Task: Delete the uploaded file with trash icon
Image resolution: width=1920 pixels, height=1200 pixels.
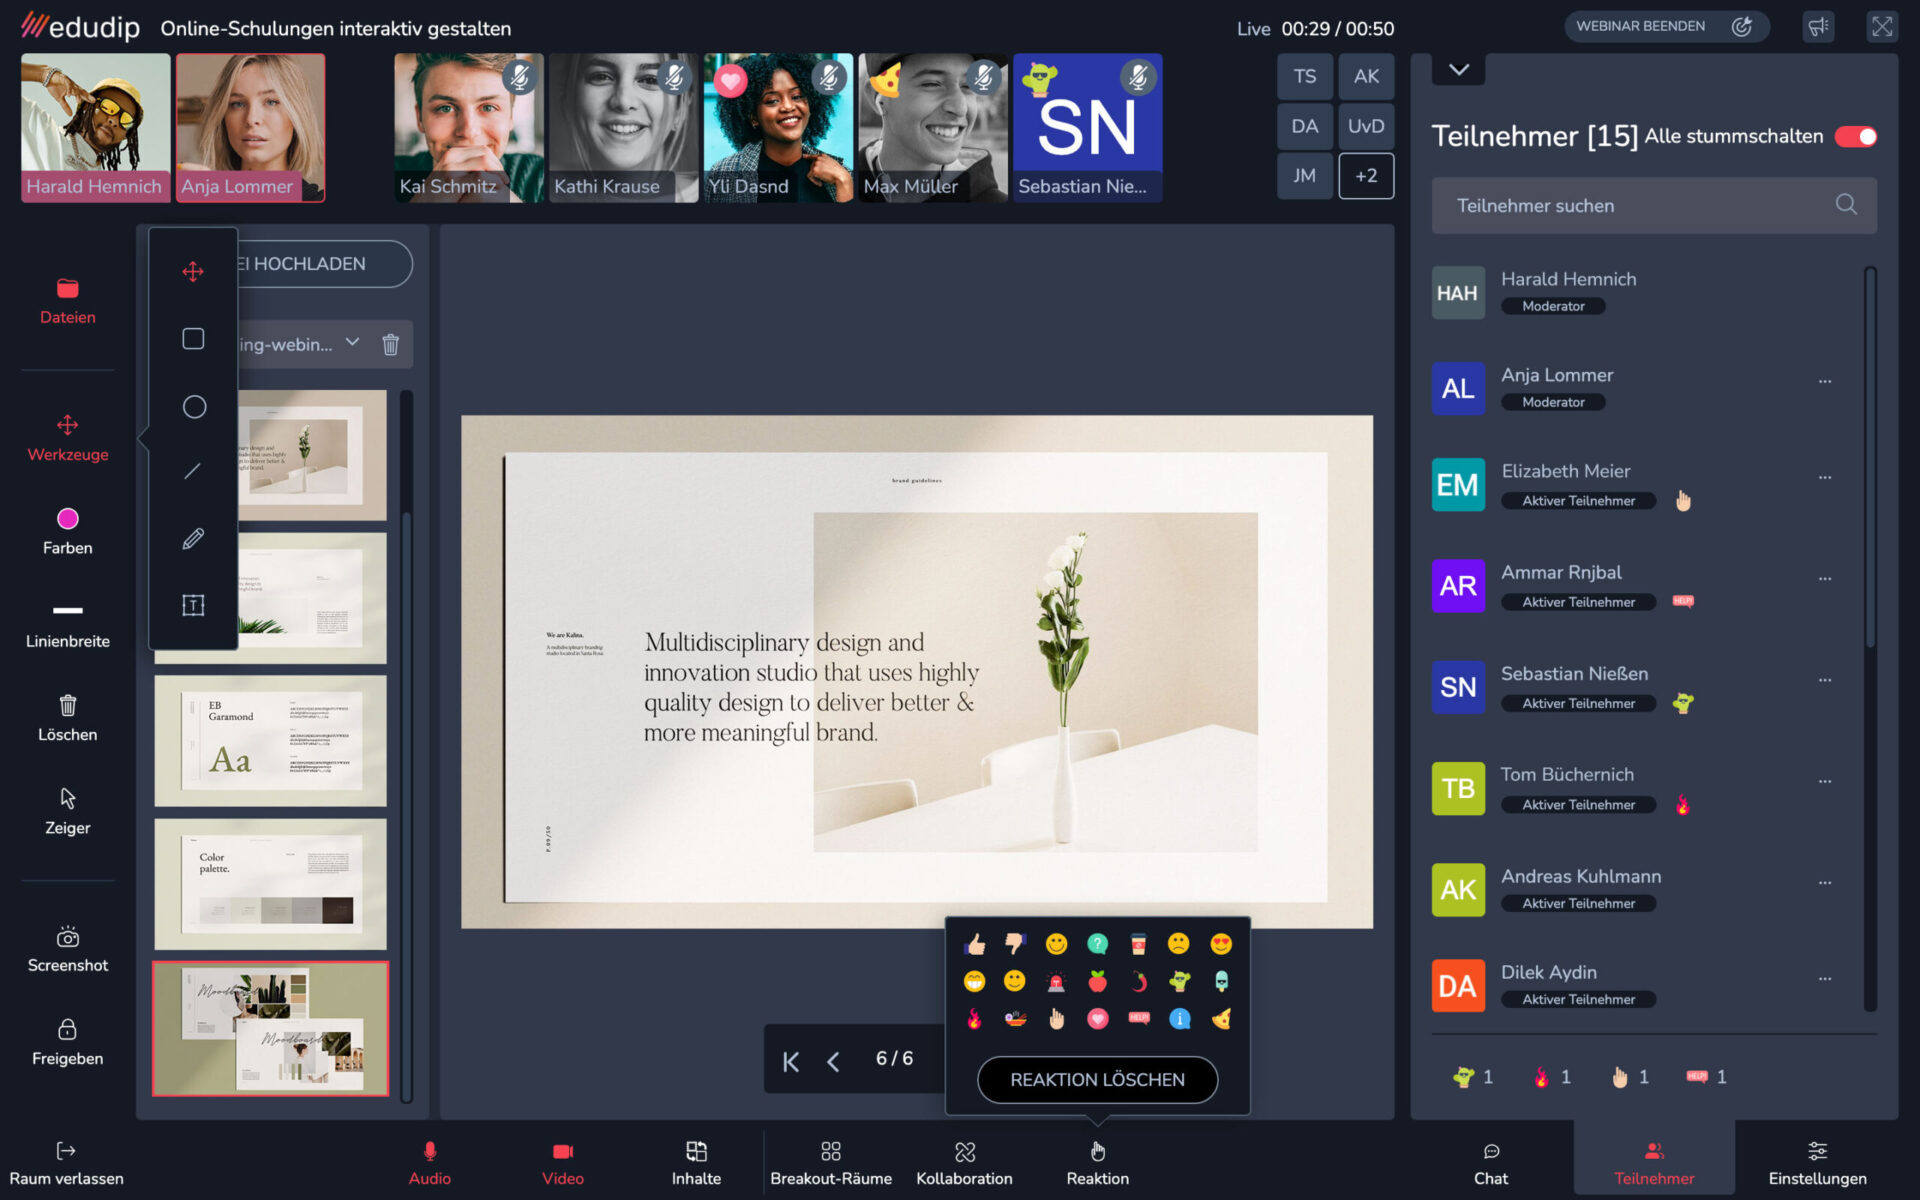Action: tap(390, 345)
